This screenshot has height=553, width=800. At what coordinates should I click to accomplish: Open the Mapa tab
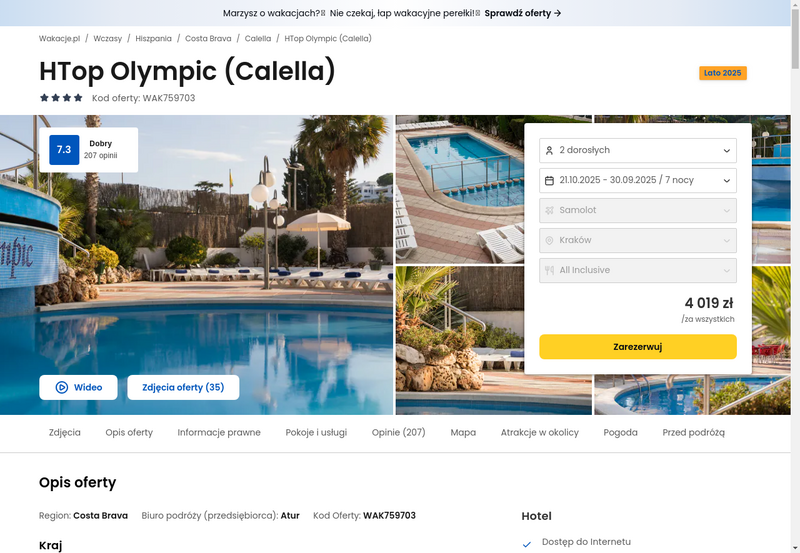click(463, 433)
